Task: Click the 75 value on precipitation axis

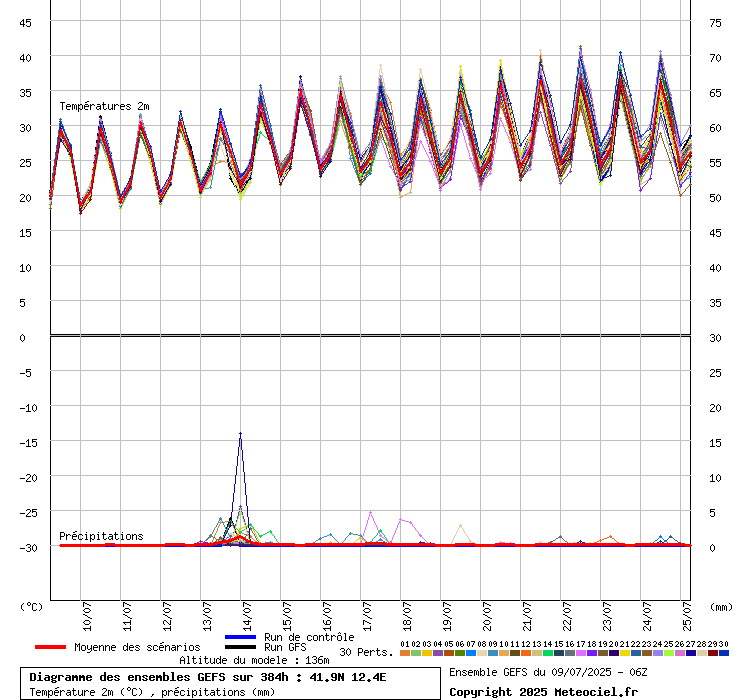Action: (715, 23)
